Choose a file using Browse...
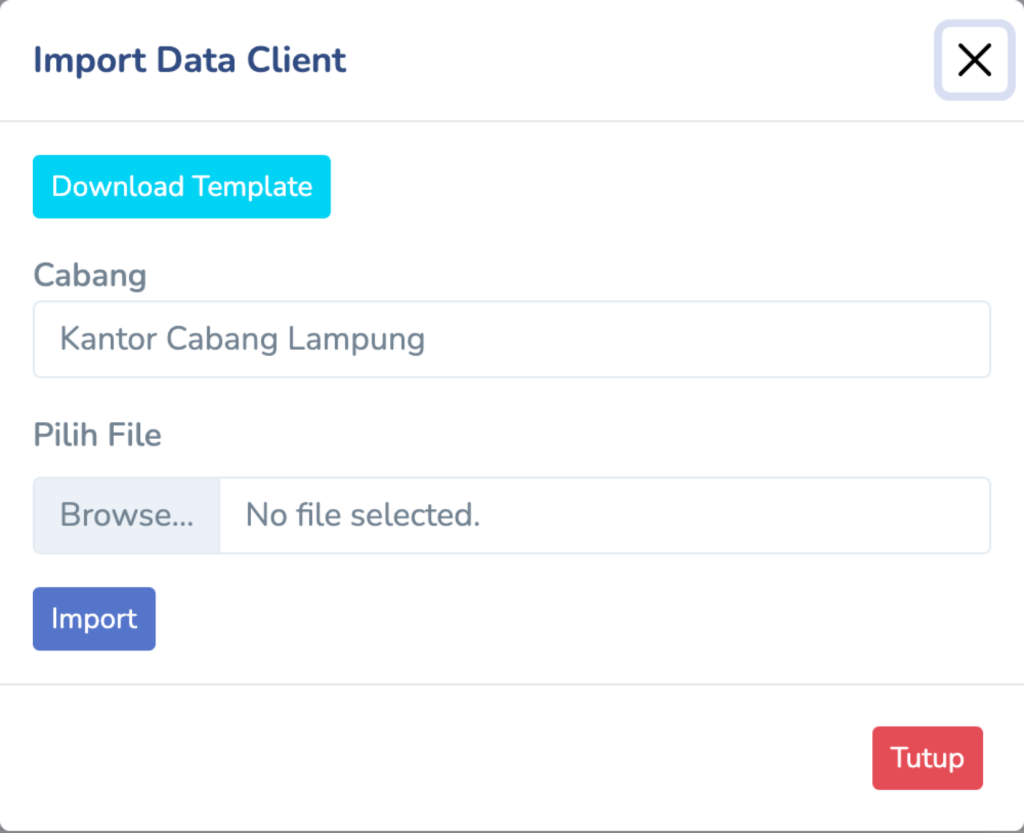 (127, 515)
